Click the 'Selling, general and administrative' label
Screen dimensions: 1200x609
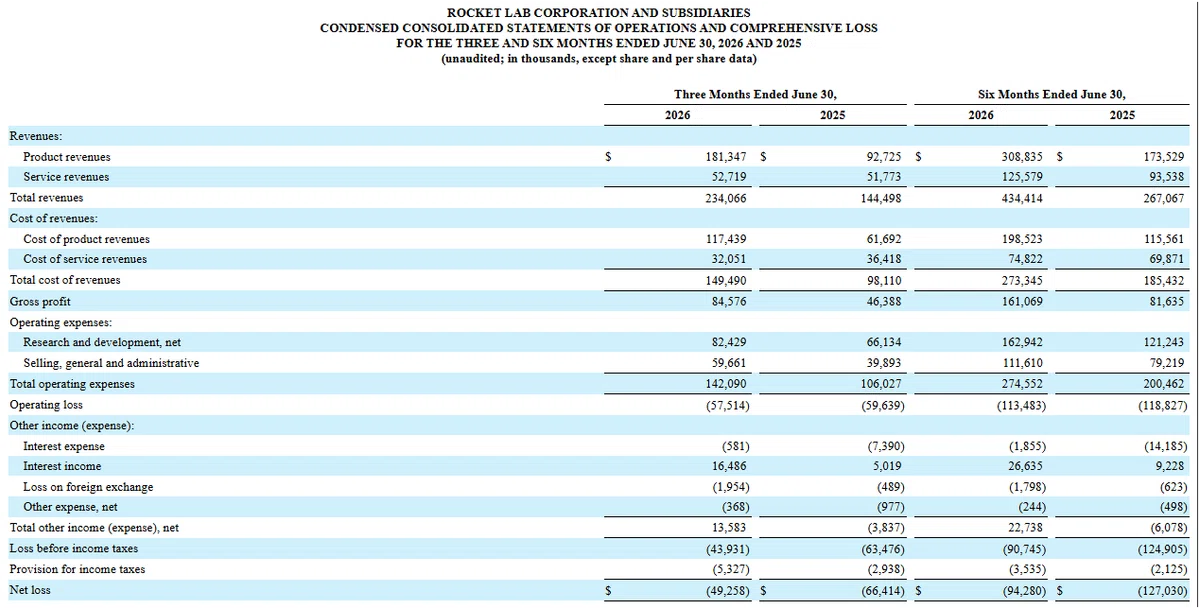click(111, 363)
